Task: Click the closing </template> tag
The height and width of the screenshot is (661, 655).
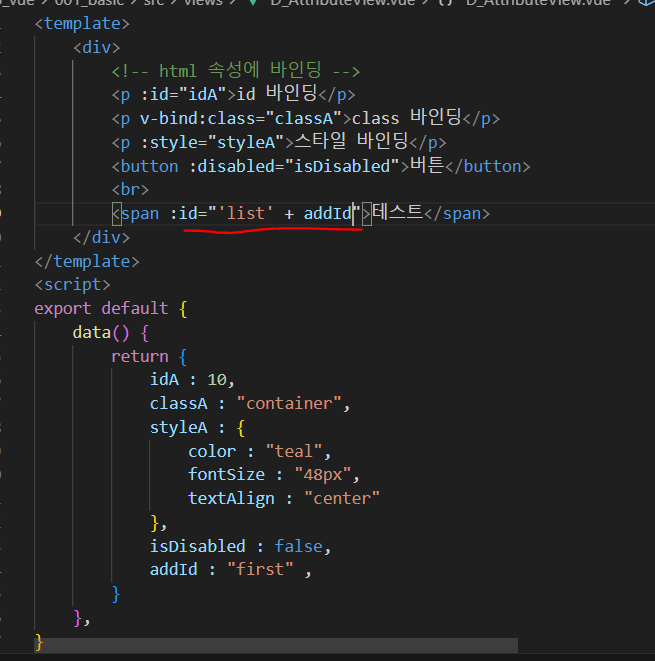Action: pyautogui.click(x=87, y=261)
